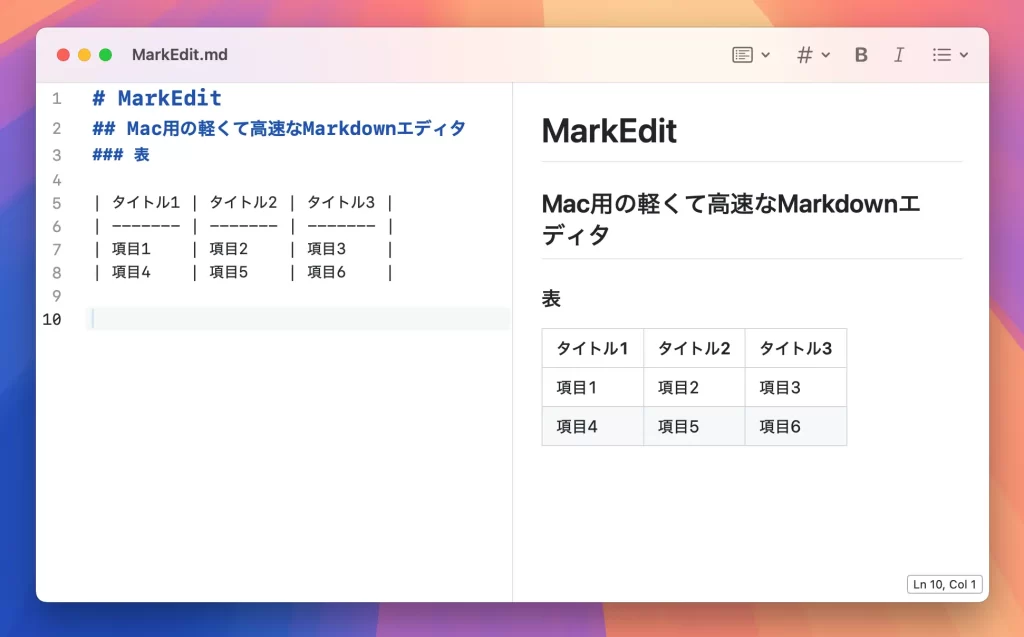Click '項目5' in editor source line 8
1024x637 pixels.
229,272
